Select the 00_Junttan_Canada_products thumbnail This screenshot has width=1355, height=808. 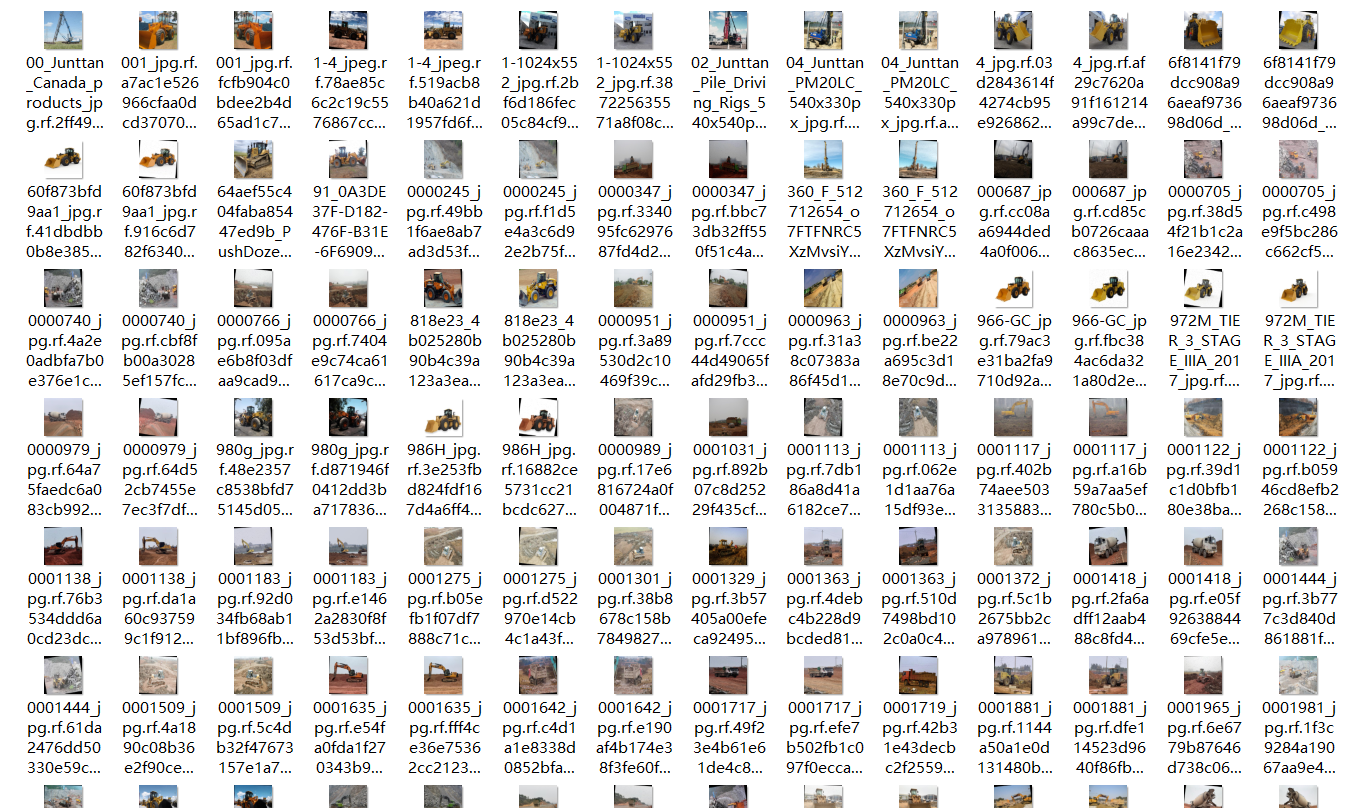[63, 31]
